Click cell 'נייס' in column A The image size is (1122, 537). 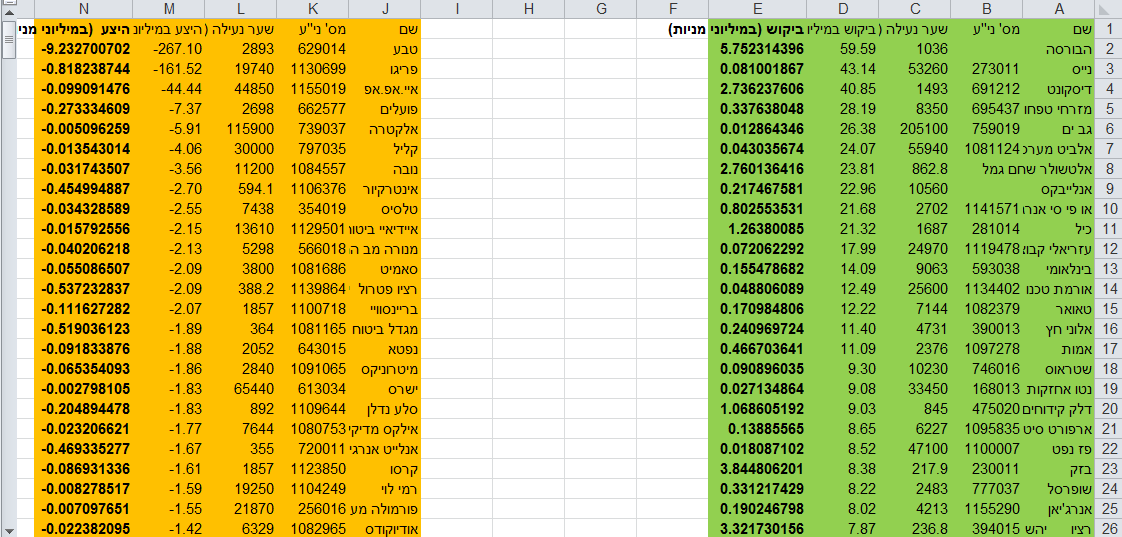1059,69
